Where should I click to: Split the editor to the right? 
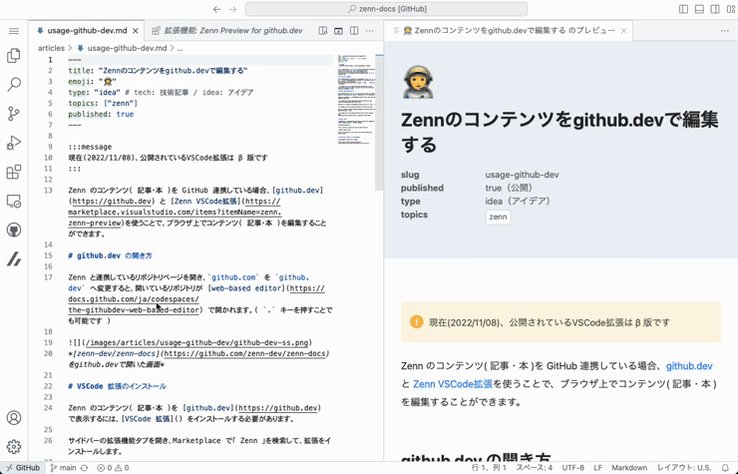[354, 31]
